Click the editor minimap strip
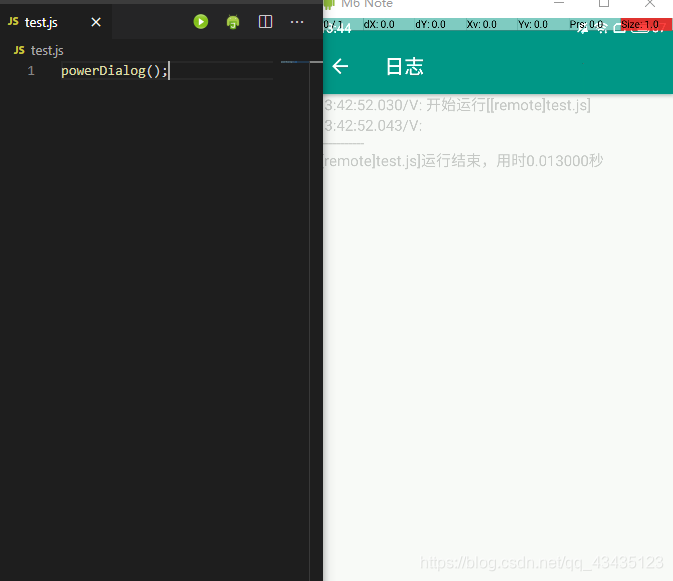Image resolution: width=673 pixels, height=581 pixels. click(x=295, y=62)
